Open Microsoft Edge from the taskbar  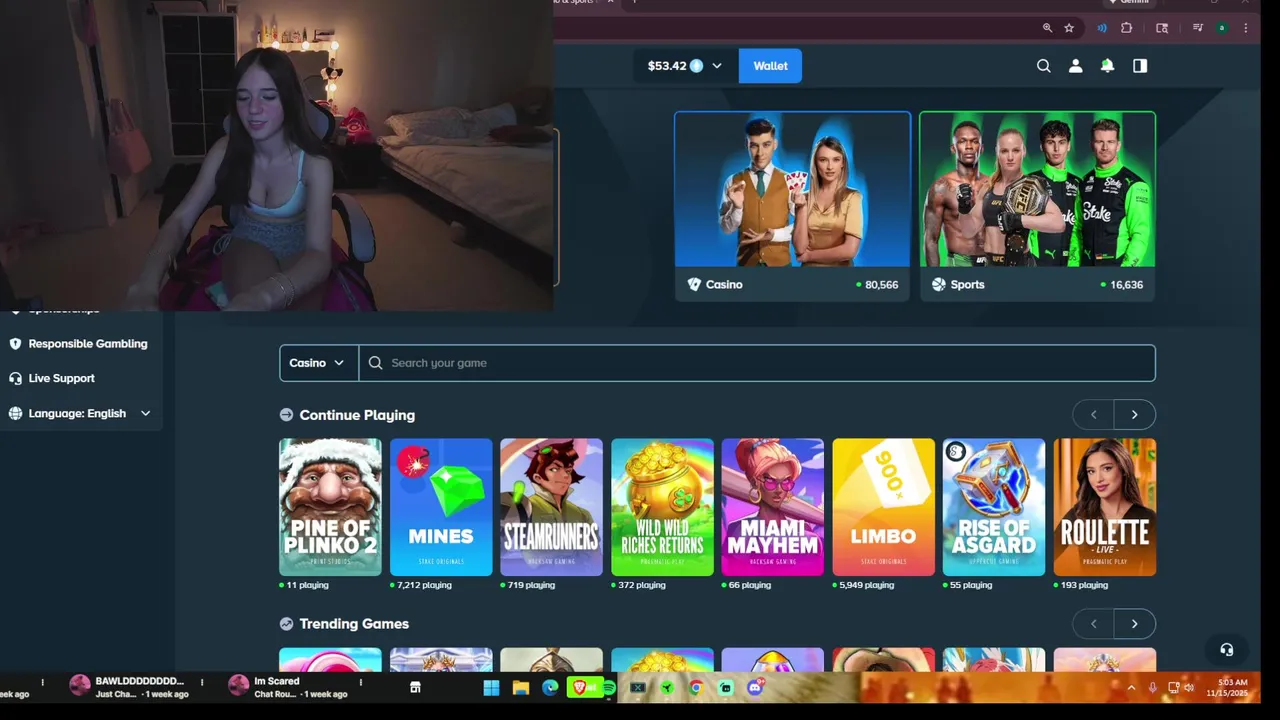point(550,688)
